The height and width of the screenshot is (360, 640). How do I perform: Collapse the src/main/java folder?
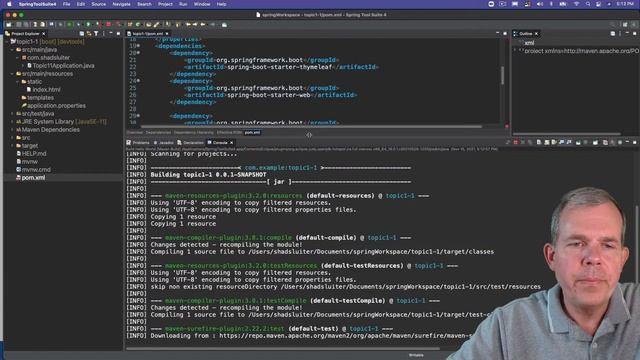click(x=12, y=50)
